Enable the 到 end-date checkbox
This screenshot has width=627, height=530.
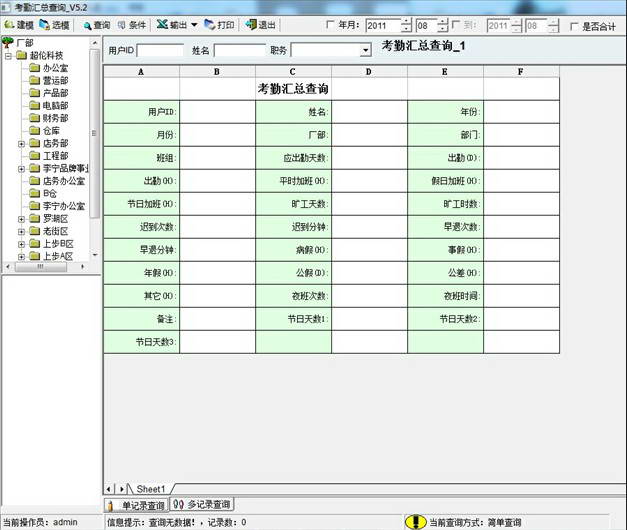[455, 25]
